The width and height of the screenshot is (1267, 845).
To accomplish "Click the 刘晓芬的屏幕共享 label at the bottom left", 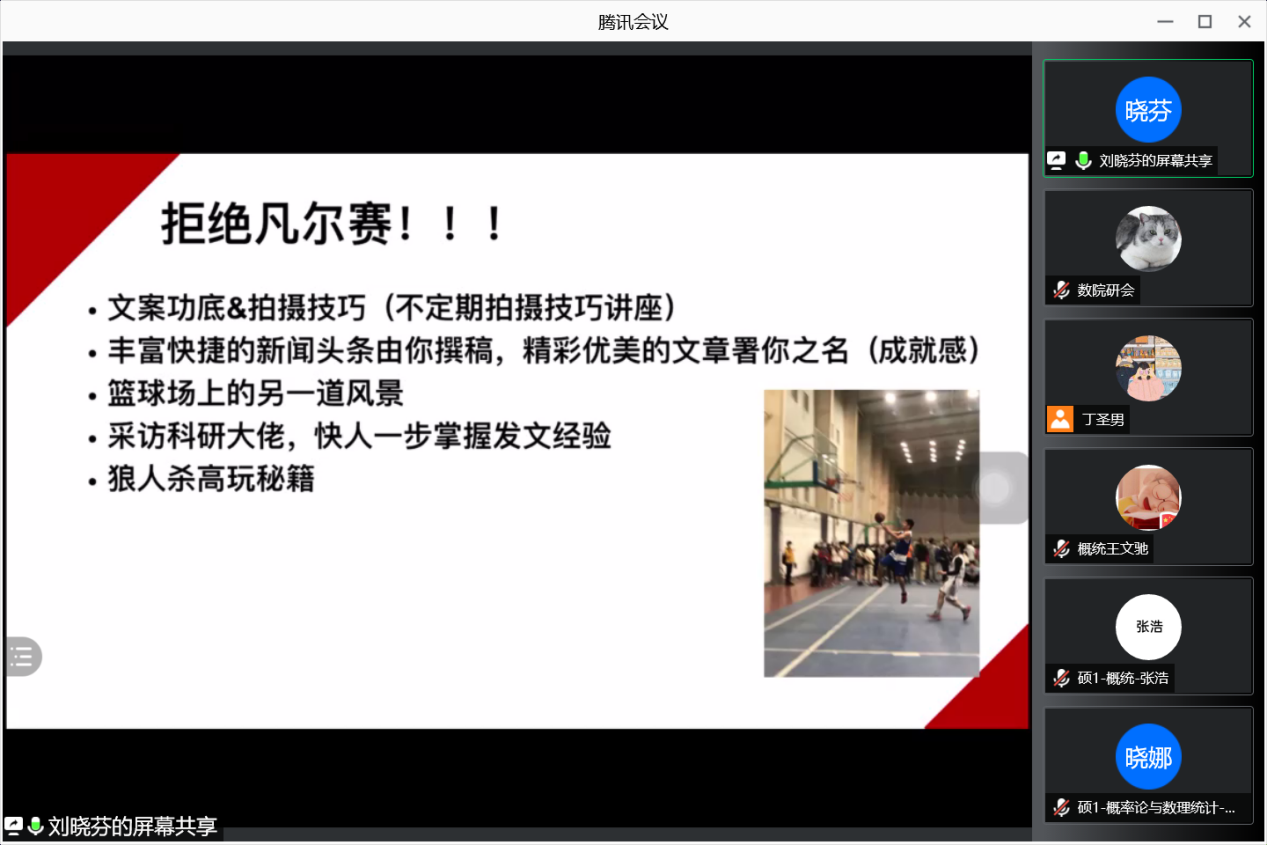I will click(x=132, y=827).
